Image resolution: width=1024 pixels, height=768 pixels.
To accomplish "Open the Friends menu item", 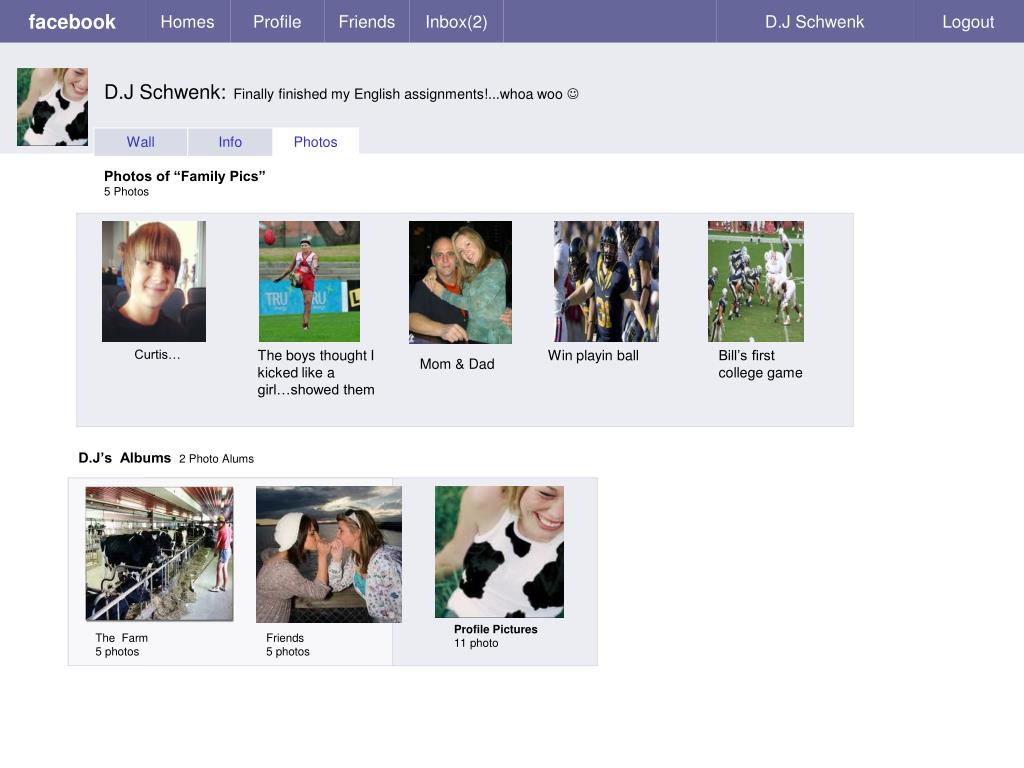I will tap(366, 22).
